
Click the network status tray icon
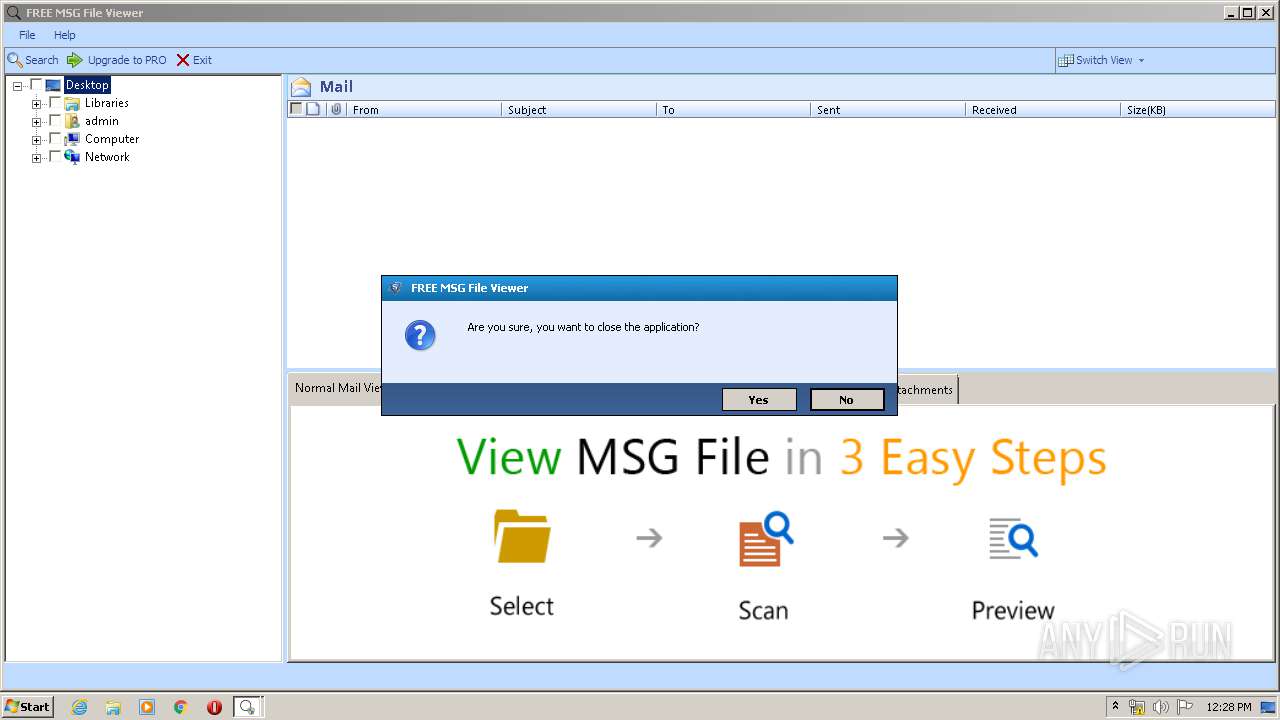tap(1137, 707)
